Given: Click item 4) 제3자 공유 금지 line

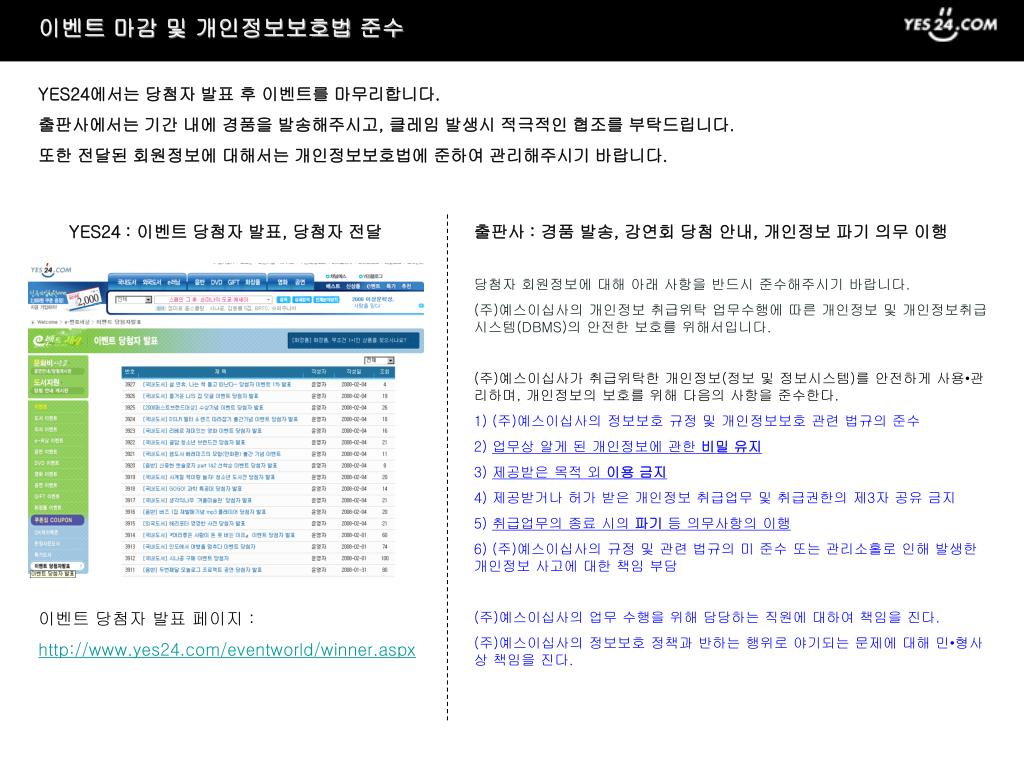Looking at the screenshot, I should coord(714,498).
